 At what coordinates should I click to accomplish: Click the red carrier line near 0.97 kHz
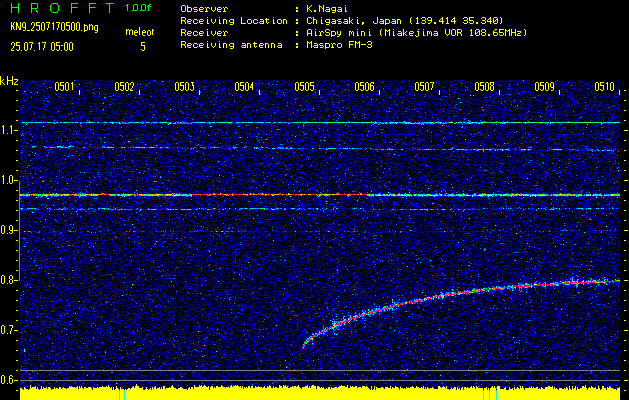click(x=320, y=195)
